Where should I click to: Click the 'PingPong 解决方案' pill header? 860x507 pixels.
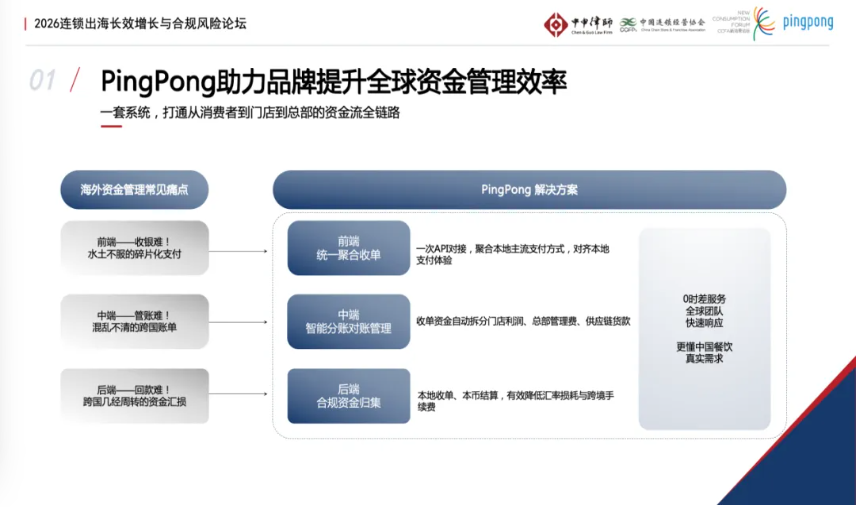pos(529,190)
